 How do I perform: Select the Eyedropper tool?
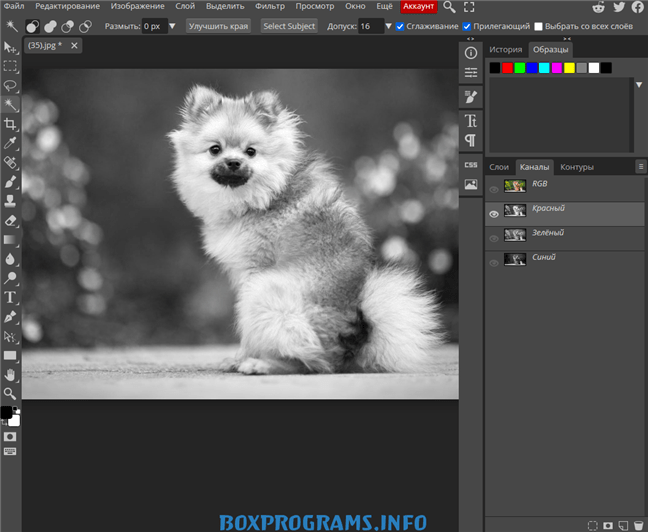click(10, 143)
